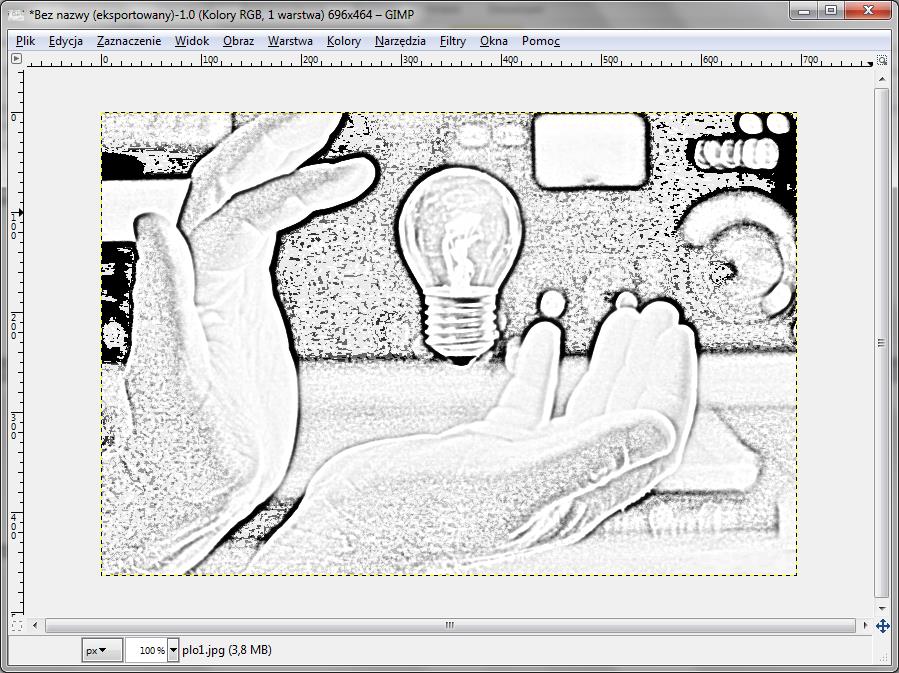Click the status bar text plo1.jpg (3,8 MB)
Screen dimensions: 899x673
[x=227, y=650]
